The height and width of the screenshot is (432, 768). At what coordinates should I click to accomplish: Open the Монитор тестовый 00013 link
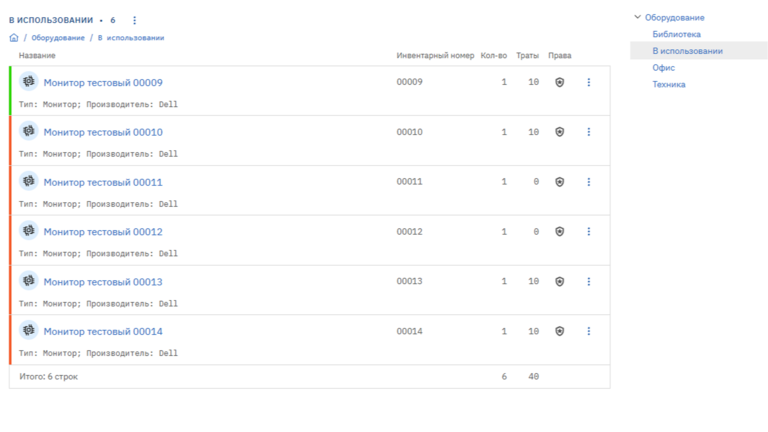click(103, 282)
